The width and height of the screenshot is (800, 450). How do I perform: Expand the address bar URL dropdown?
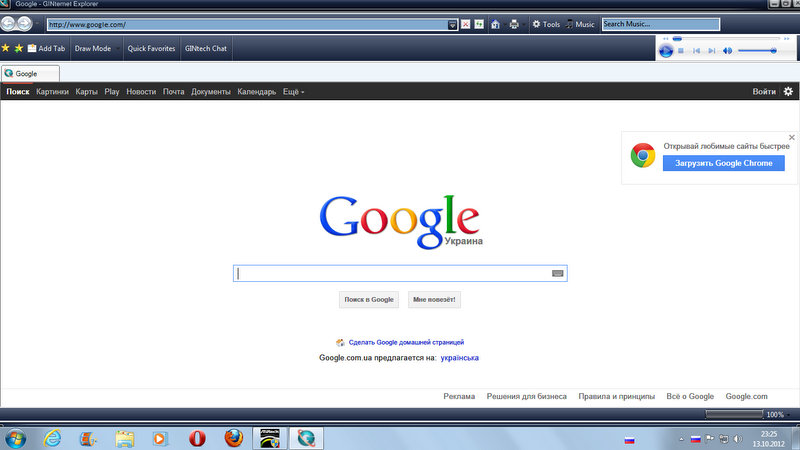click(x=452, y=24)
